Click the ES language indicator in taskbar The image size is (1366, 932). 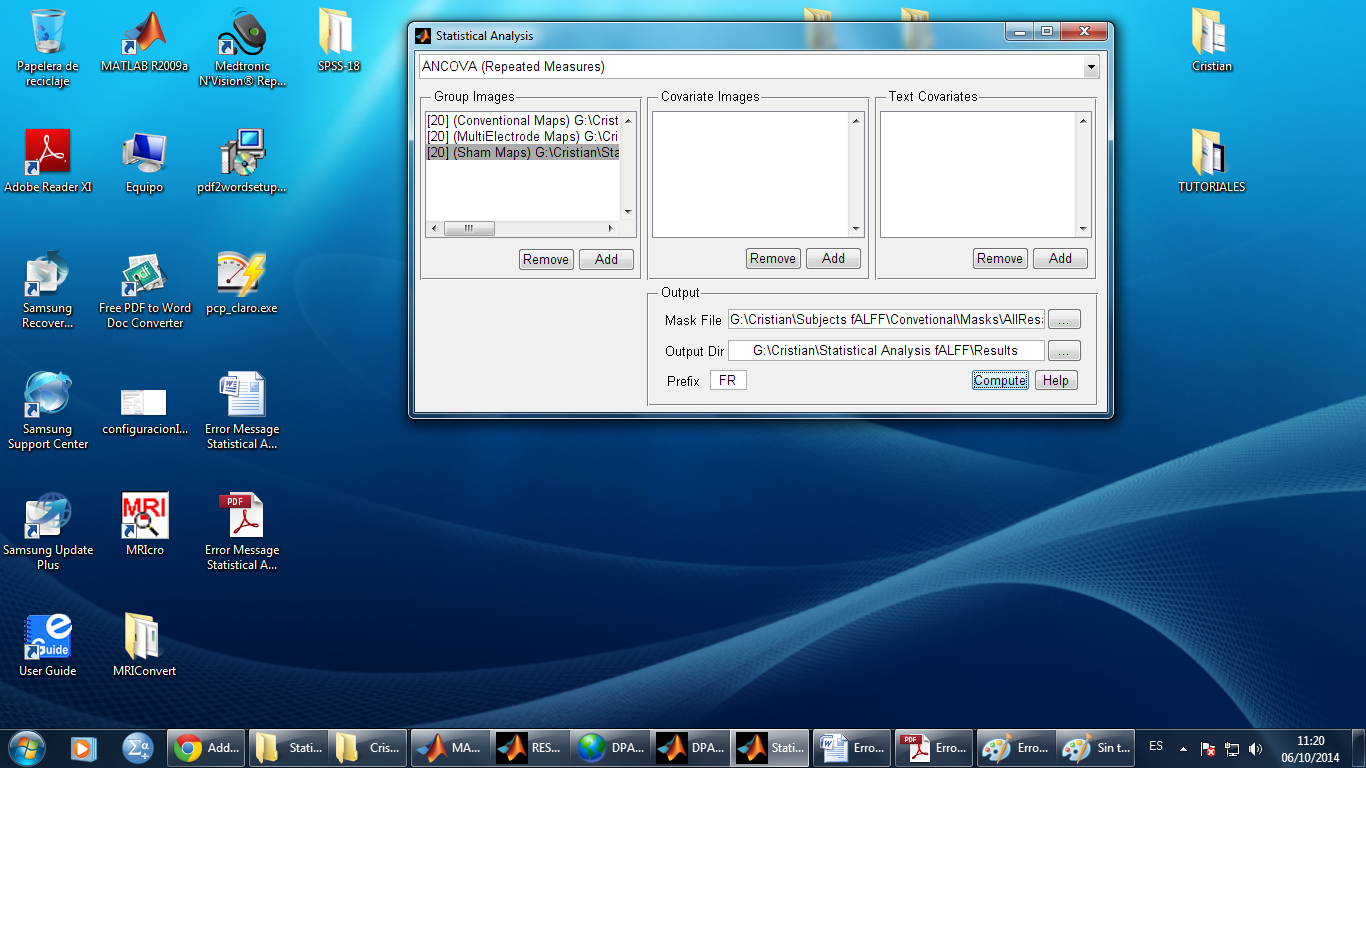(x=1156, y=747)
